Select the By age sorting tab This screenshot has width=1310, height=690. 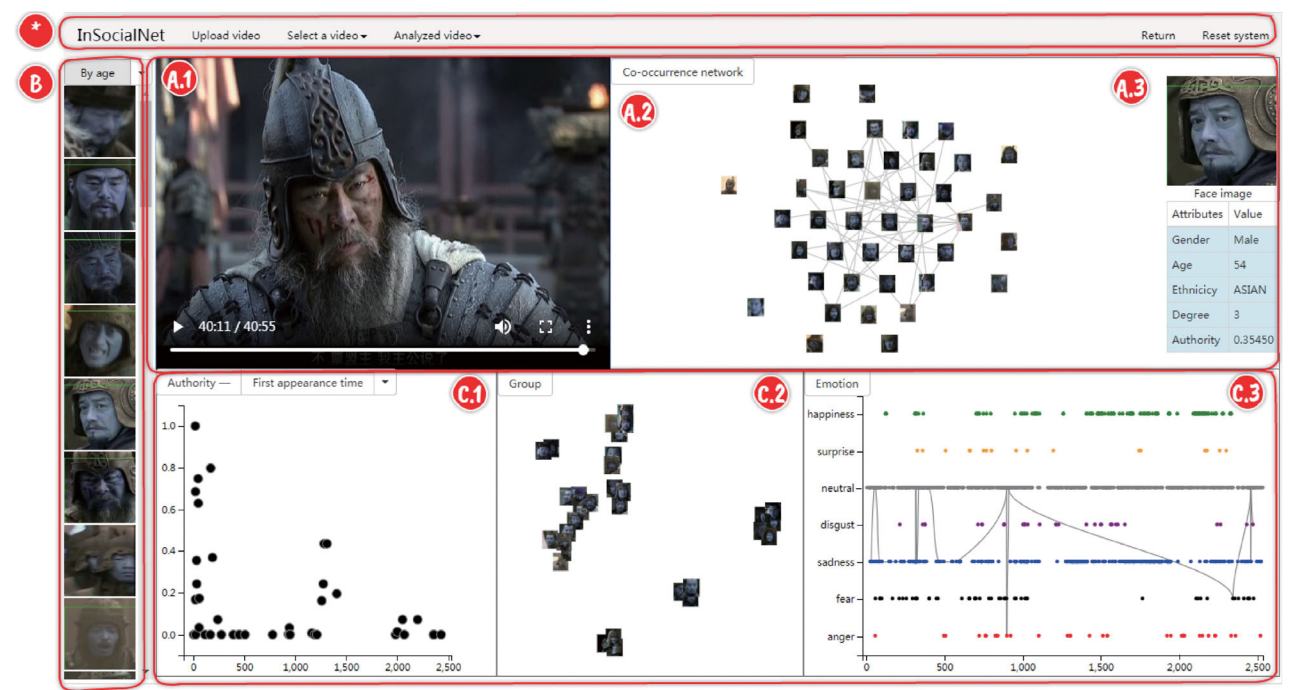tap(98, 73)
